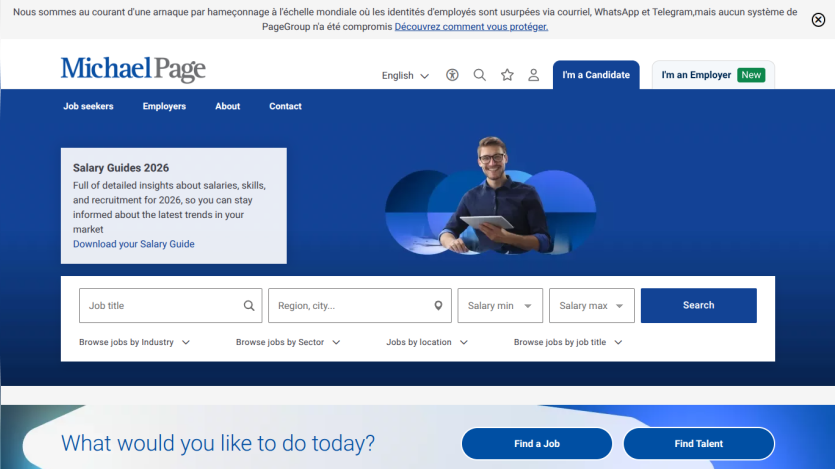The width and height of the screenshot is (835, 469).
Task: Open the Employers menu
Action: [164, 106]
